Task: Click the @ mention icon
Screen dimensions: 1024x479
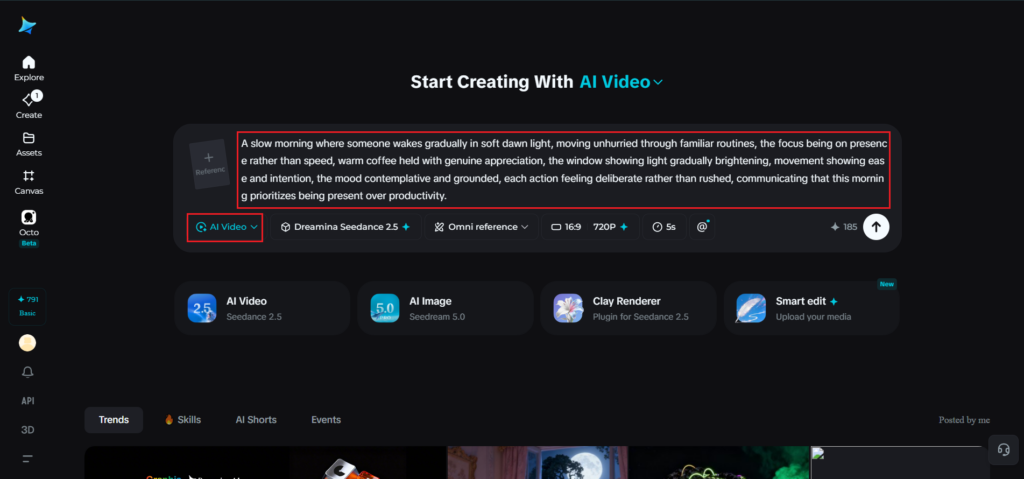Action: point(703,227)
